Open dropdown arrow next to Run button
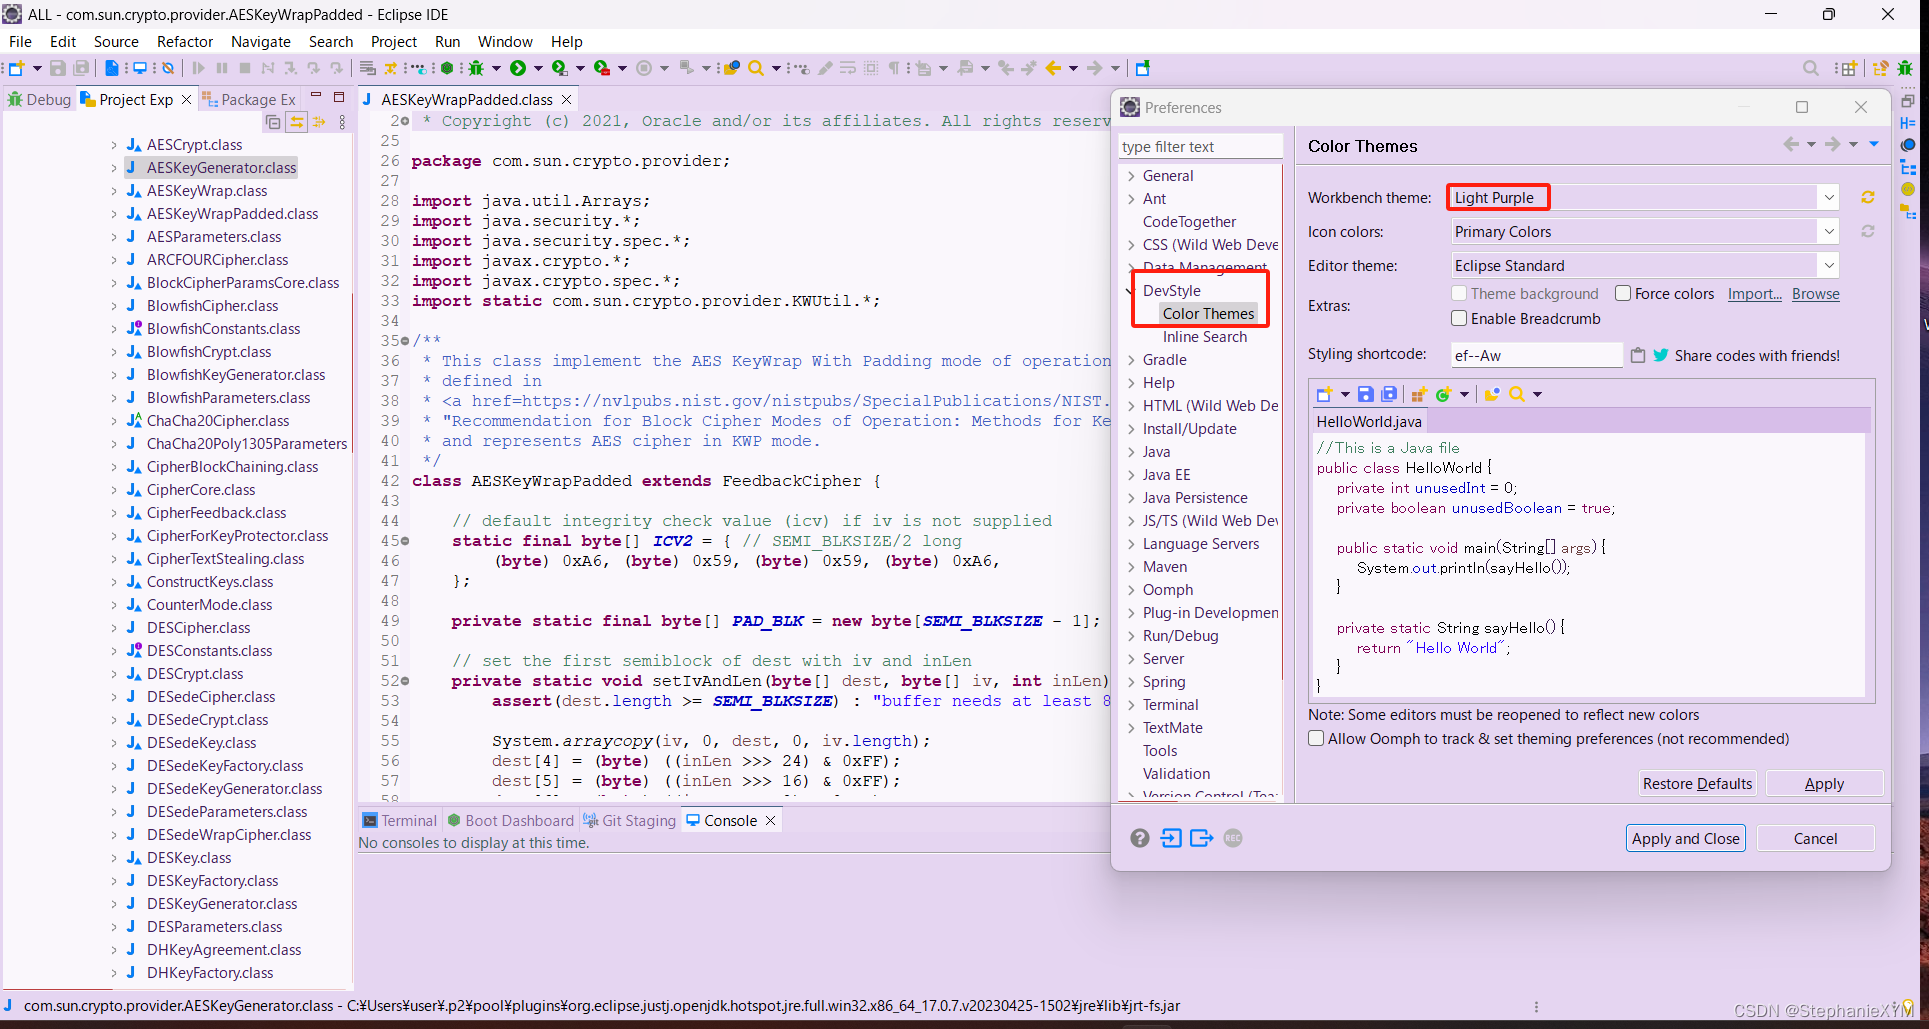This screenshot has height=1029, width=1929. click(538, 68)
